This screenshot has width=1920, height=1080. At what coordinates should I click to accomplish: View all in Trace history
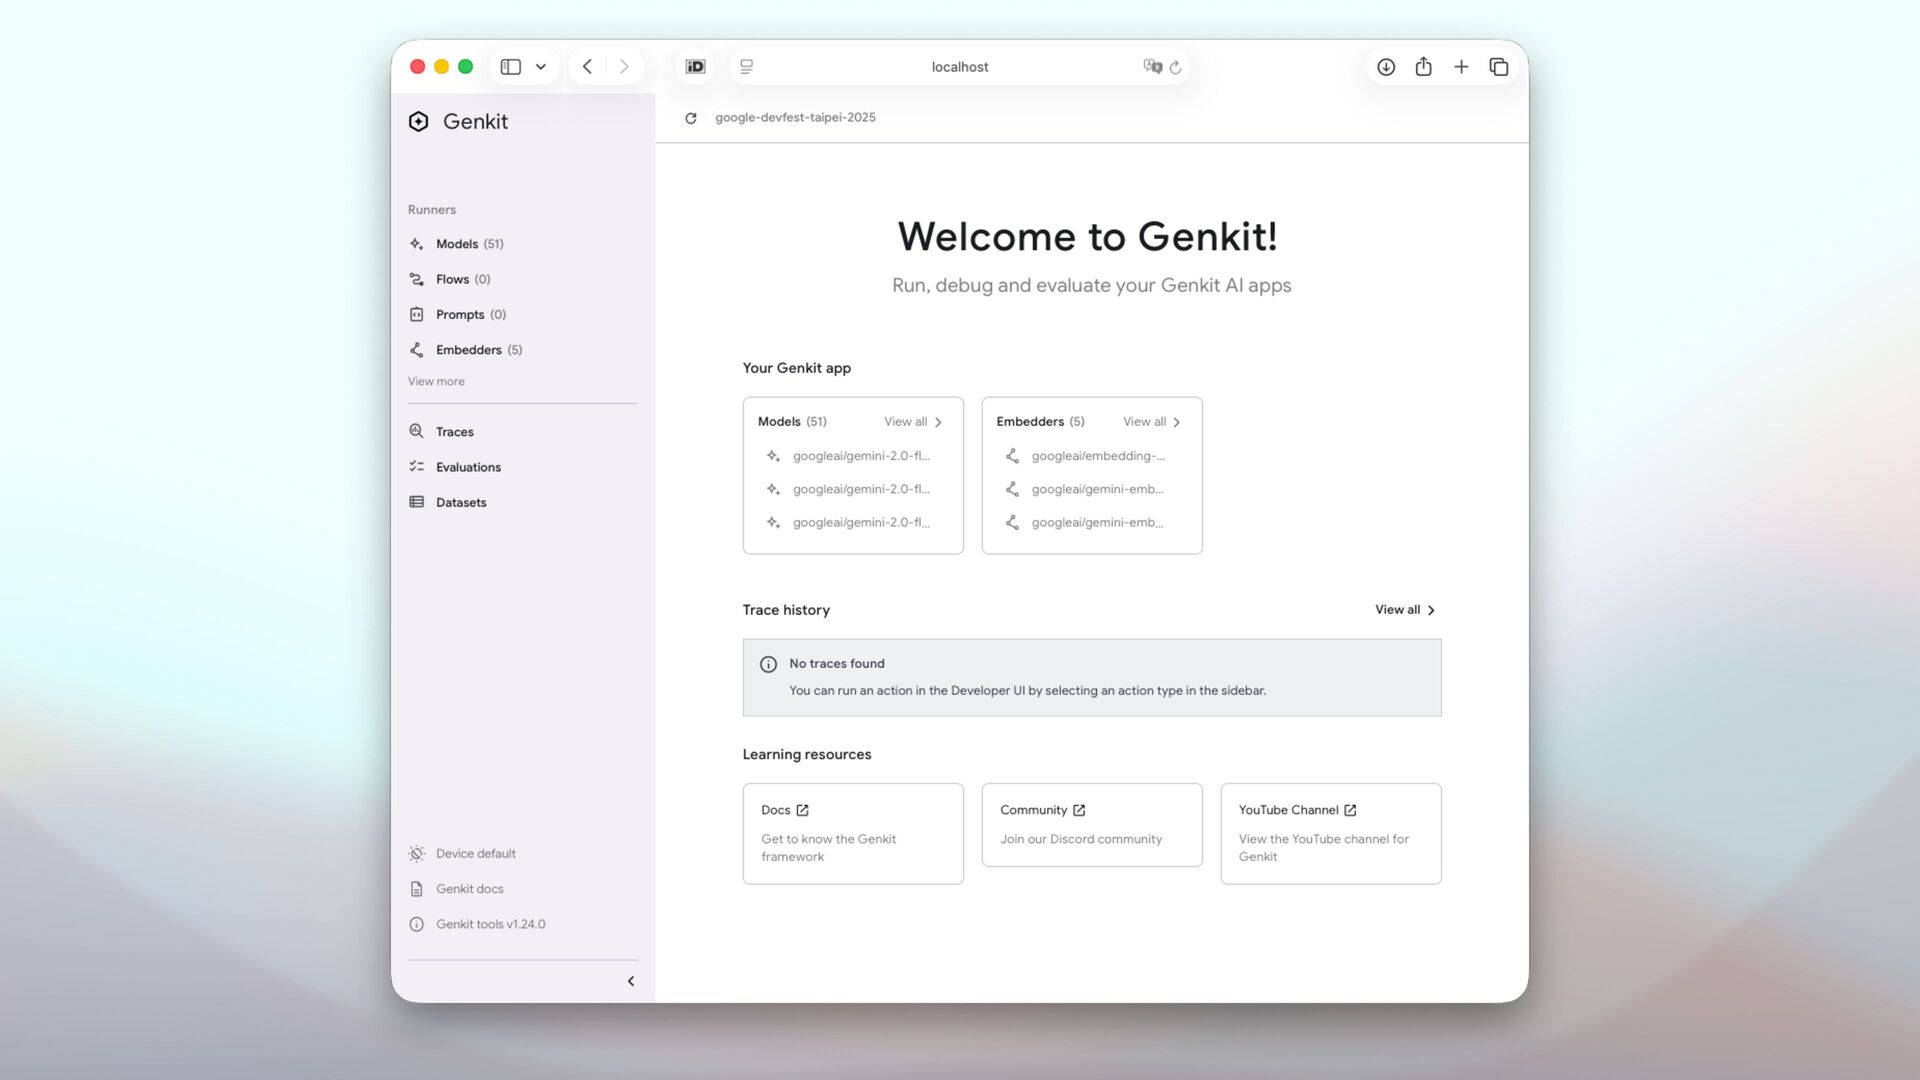tap(1404, 610)
